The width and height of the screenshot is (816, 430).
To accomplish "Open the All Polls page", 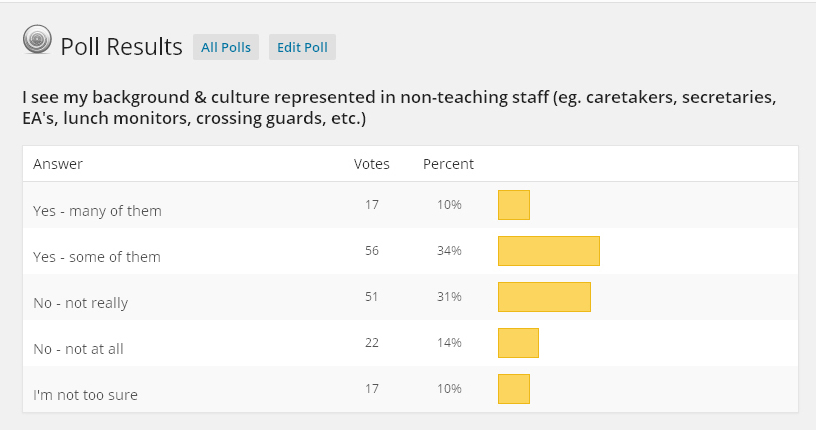I will click(225, 47).
